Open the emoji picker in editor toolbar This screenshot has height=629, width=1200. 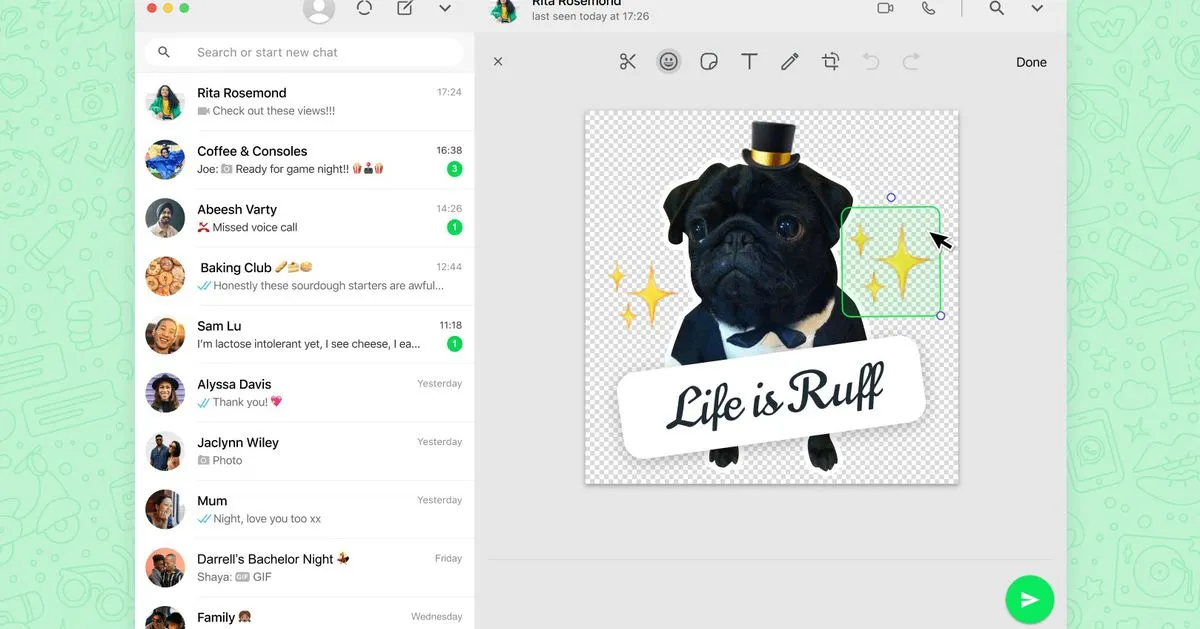click(x=668, y=62)
